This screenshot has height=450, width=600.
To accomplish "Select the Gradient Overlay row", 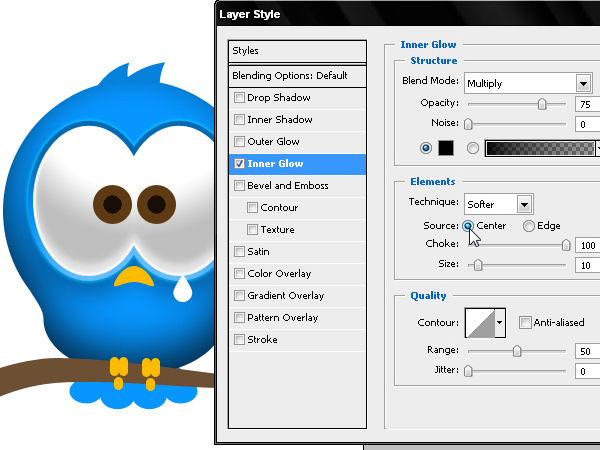I will pyautogui.click(x=297, y=296).
